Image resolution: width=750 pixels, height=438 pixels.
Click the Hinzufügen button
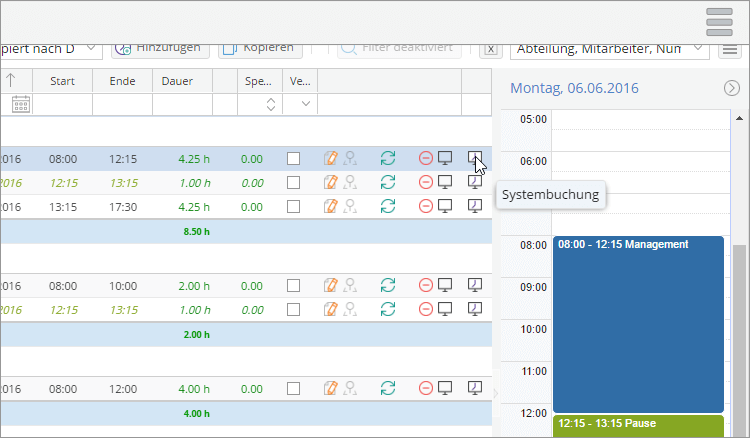click(158, 48)
